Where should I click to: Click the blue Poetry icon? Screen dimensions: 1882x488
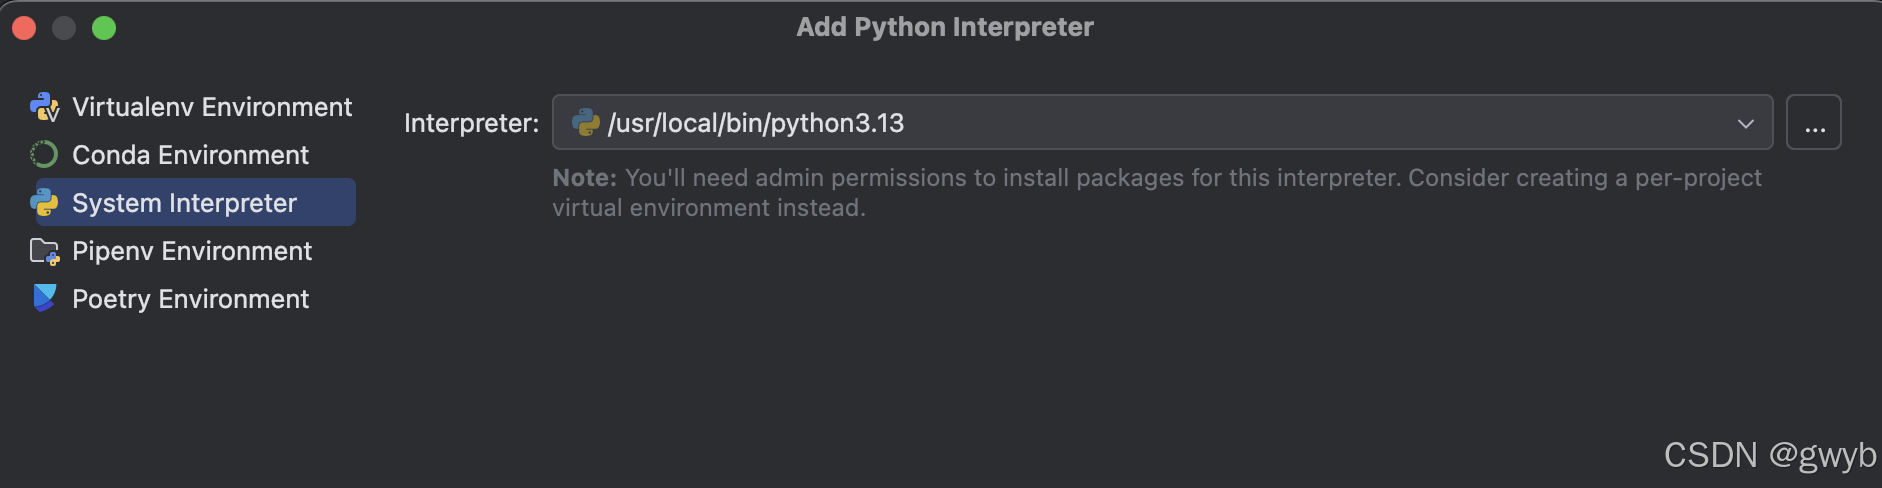coord(44,298)
